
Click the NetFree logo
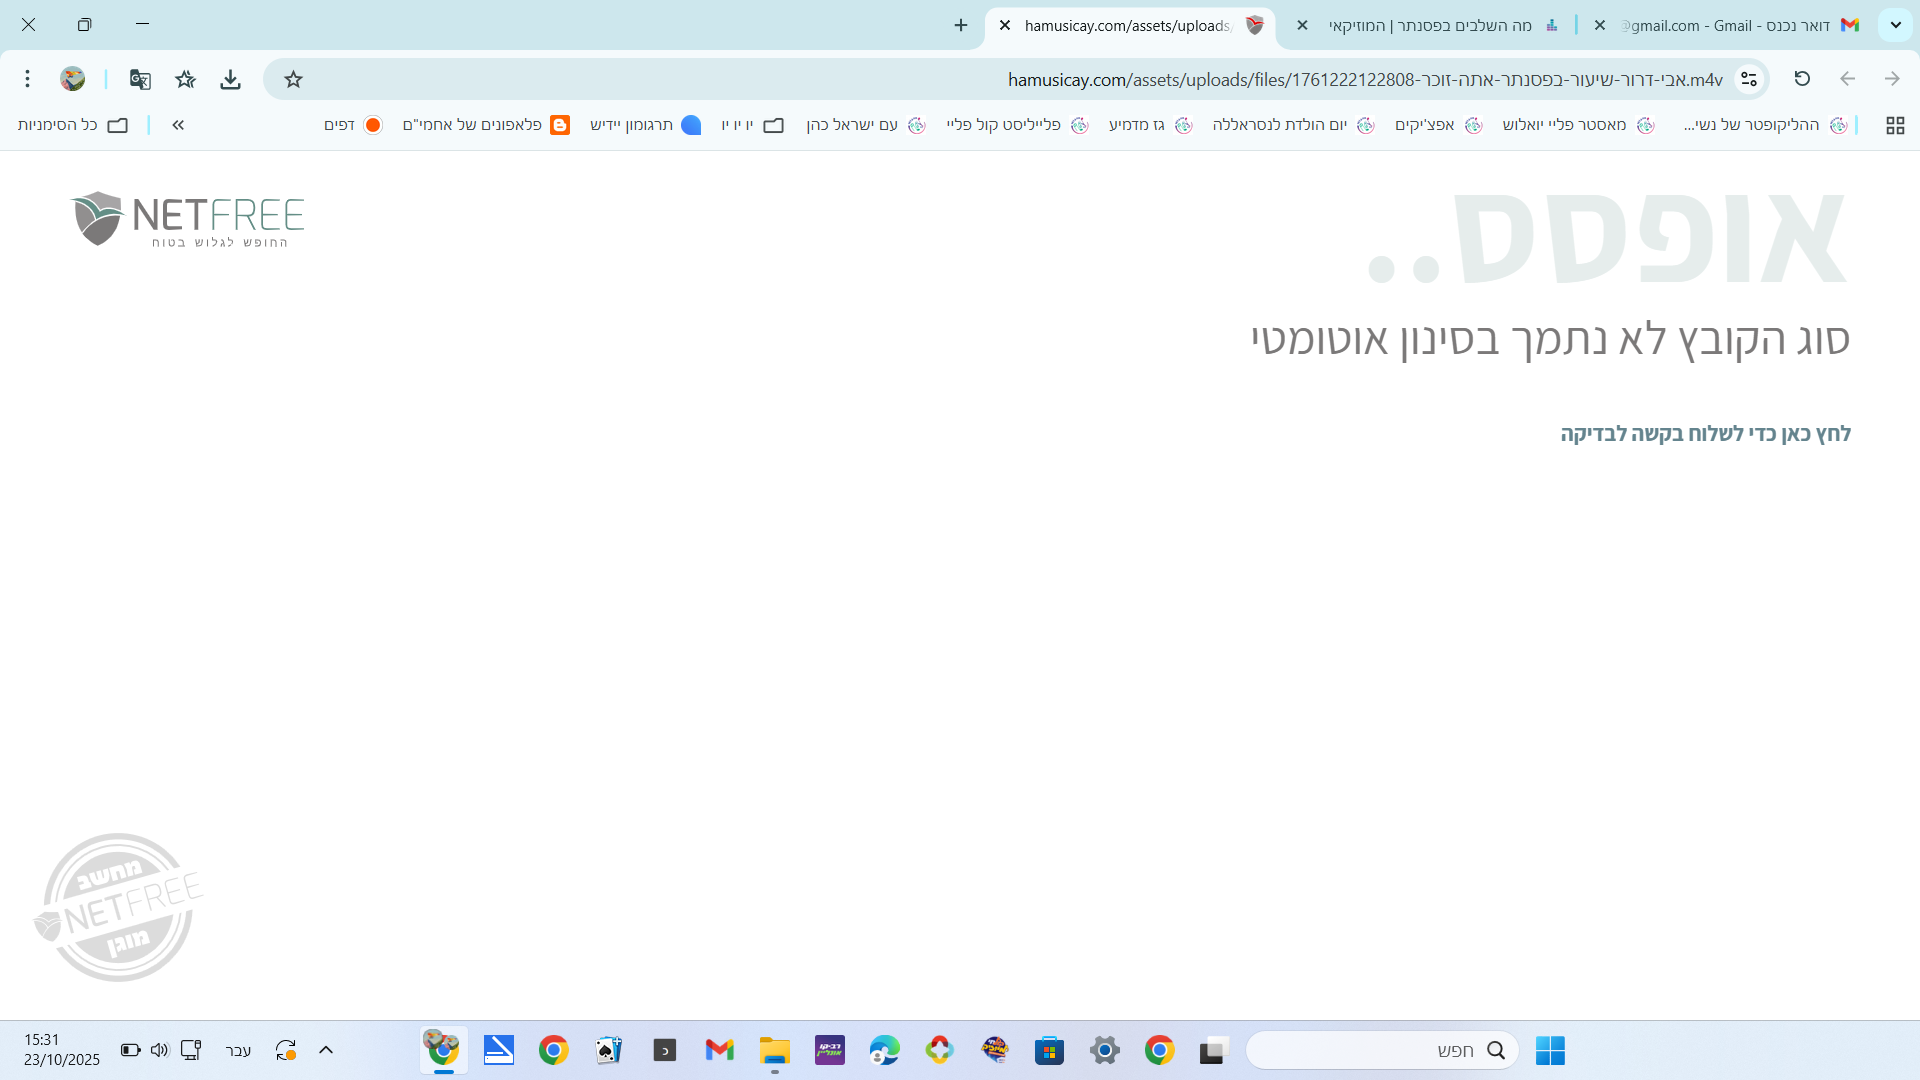pyautogui.click(x=187, y=219)
